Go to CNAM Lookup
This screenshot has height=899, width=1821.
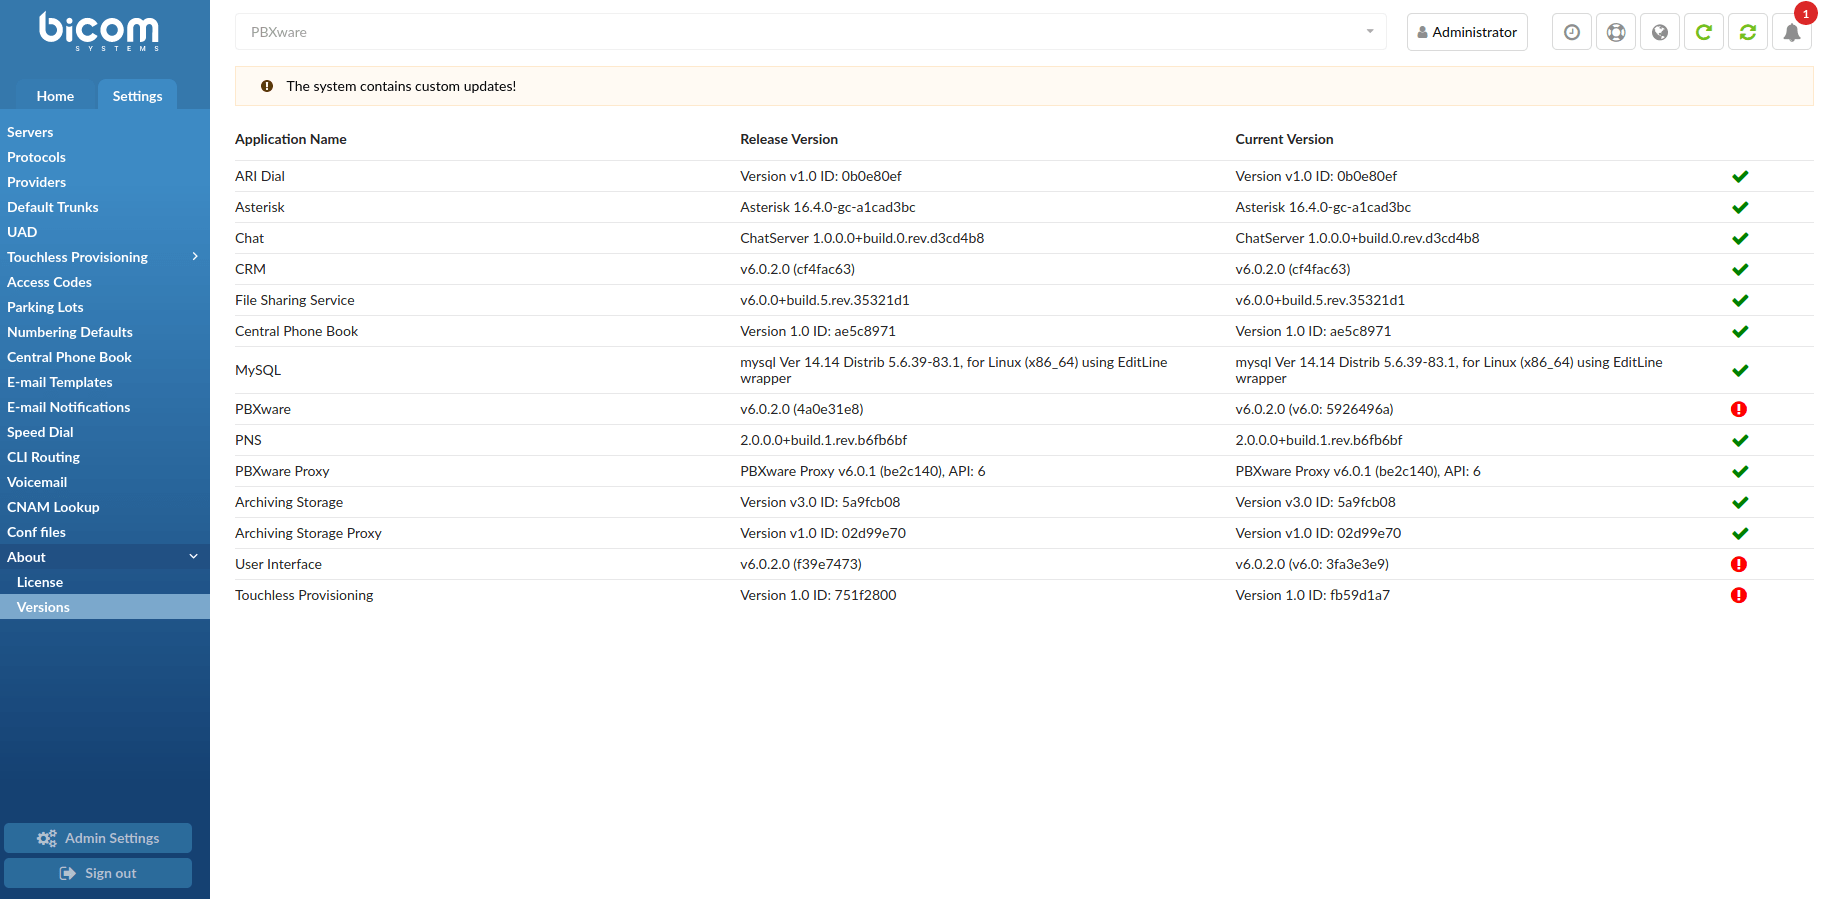click(53, 507)
